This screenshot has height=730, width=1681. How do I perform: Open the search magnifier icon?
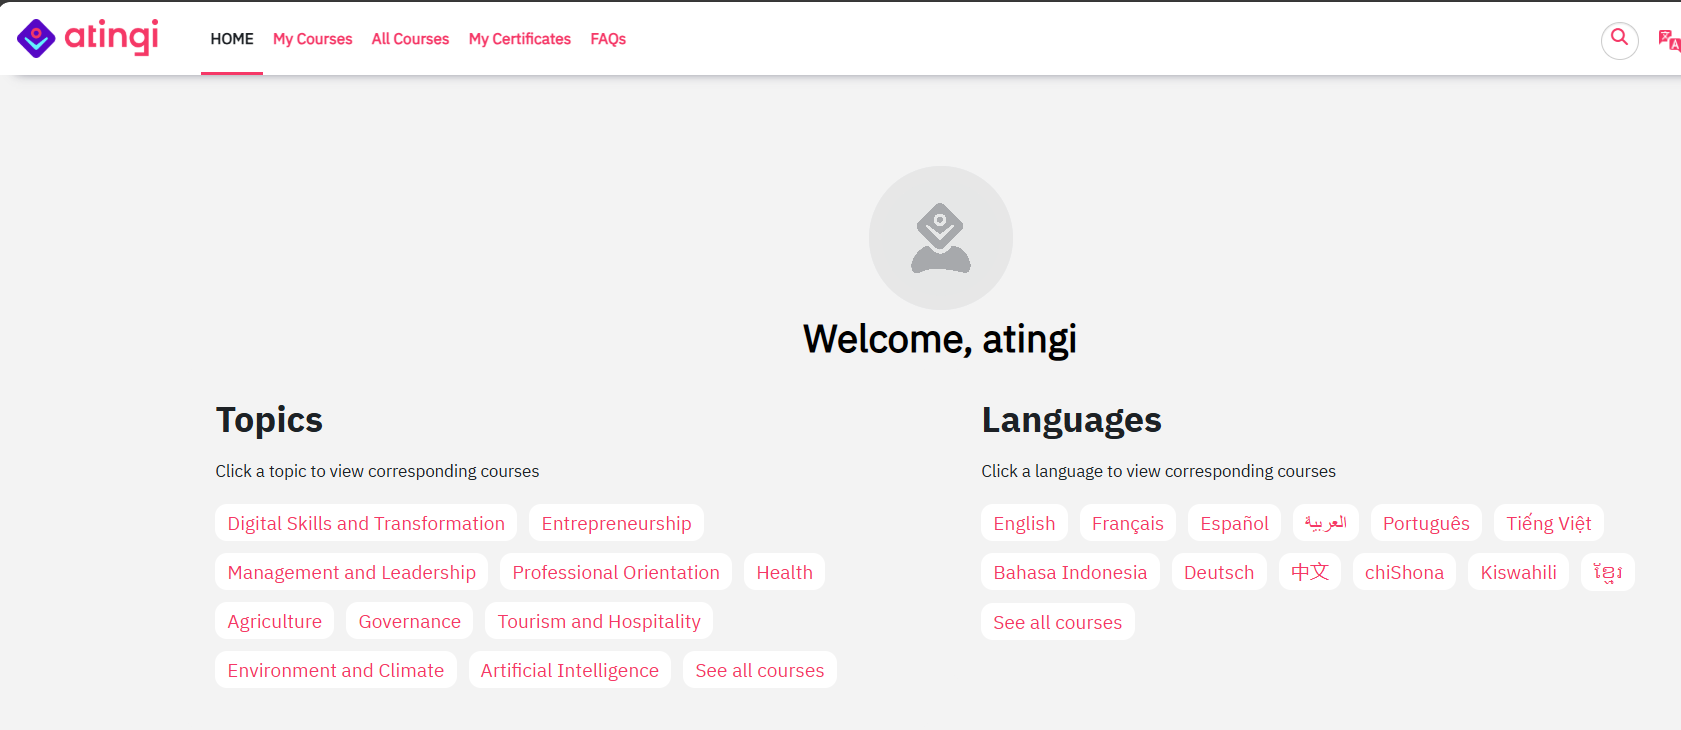tap(1619, 40)
